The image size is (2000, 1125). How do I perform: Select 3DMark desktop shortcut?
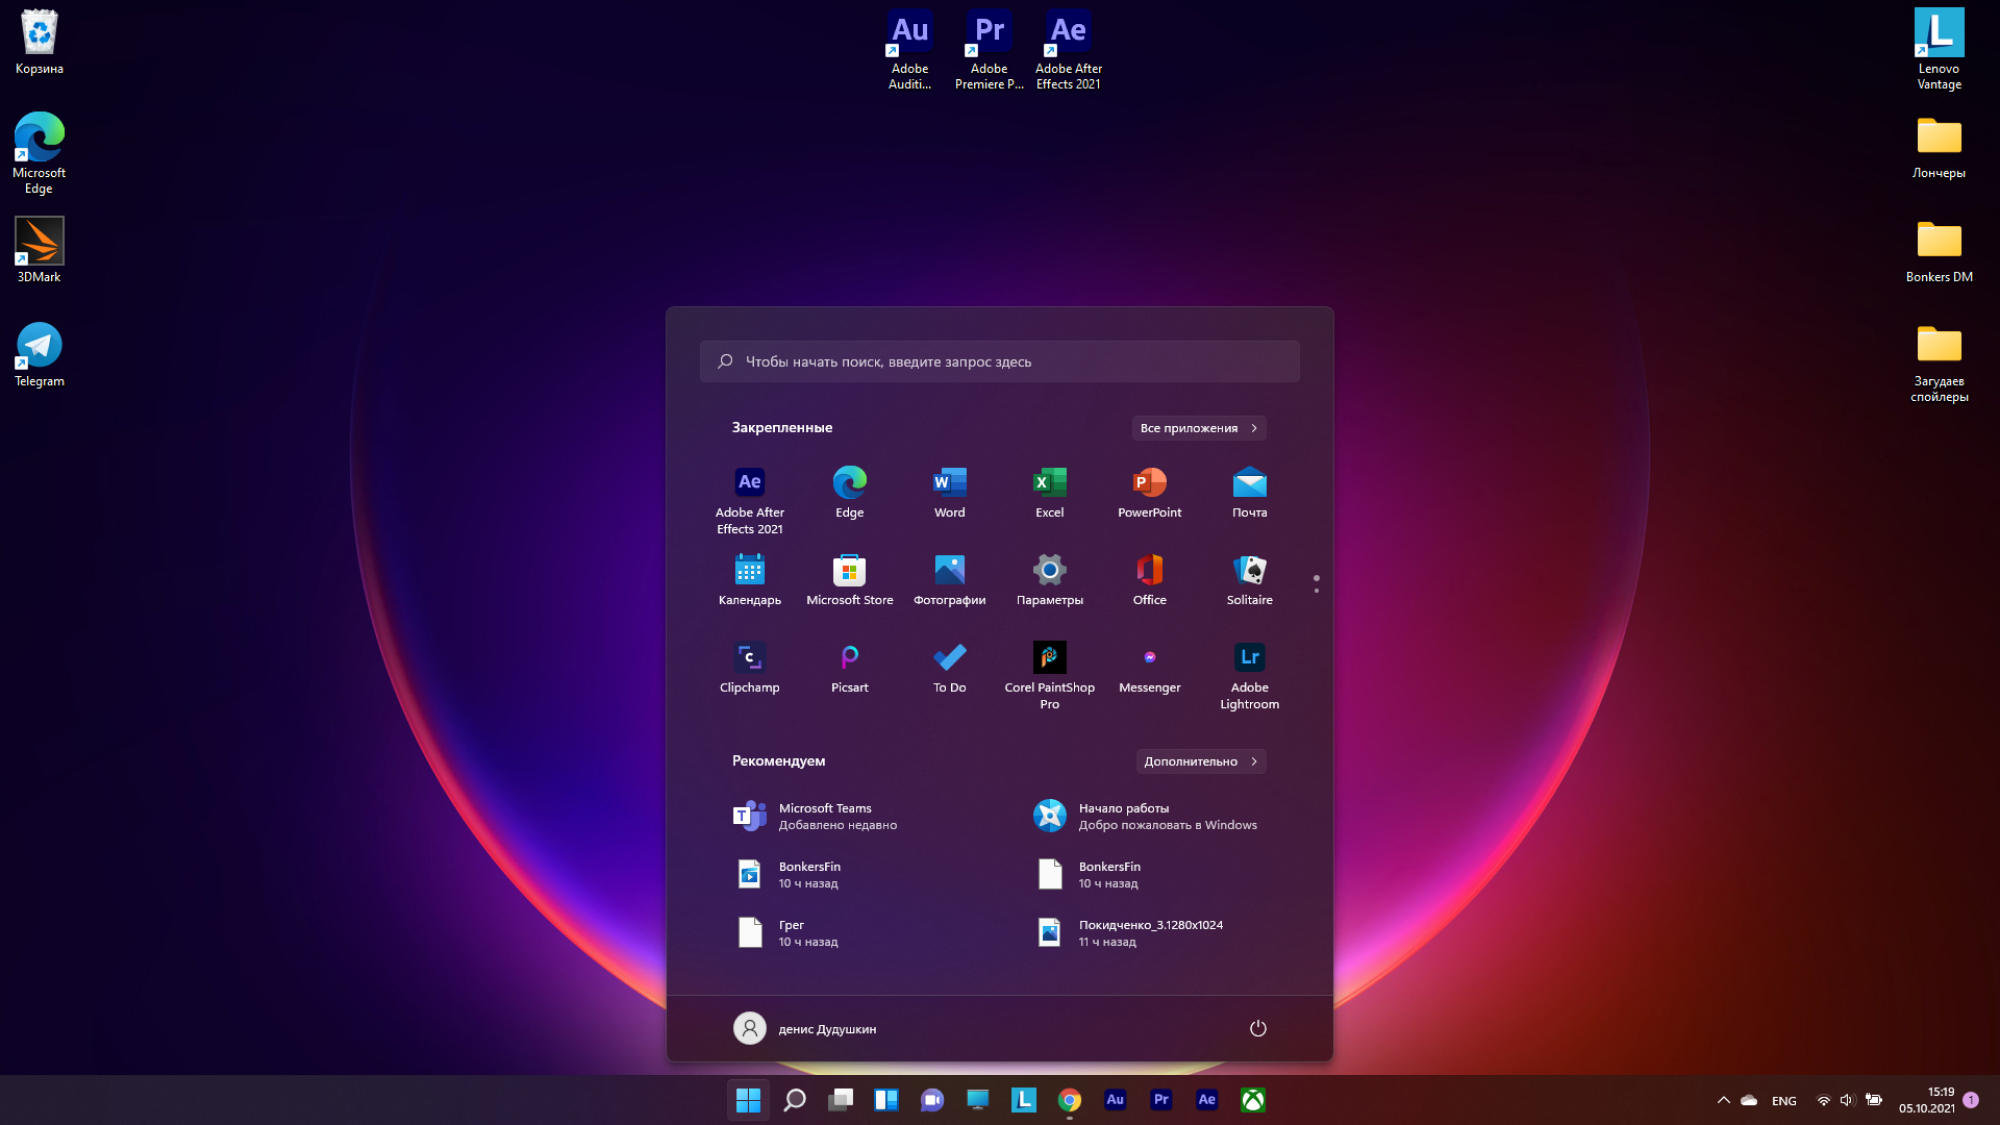(x=39, y=250)
